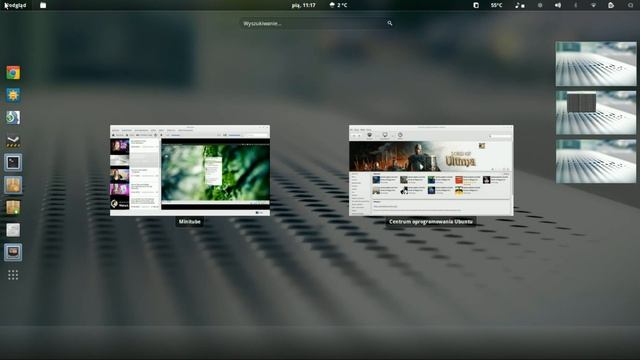Open the box icon with green dot
The width and height of the screenshot is (640, 360).
(13, 207)
